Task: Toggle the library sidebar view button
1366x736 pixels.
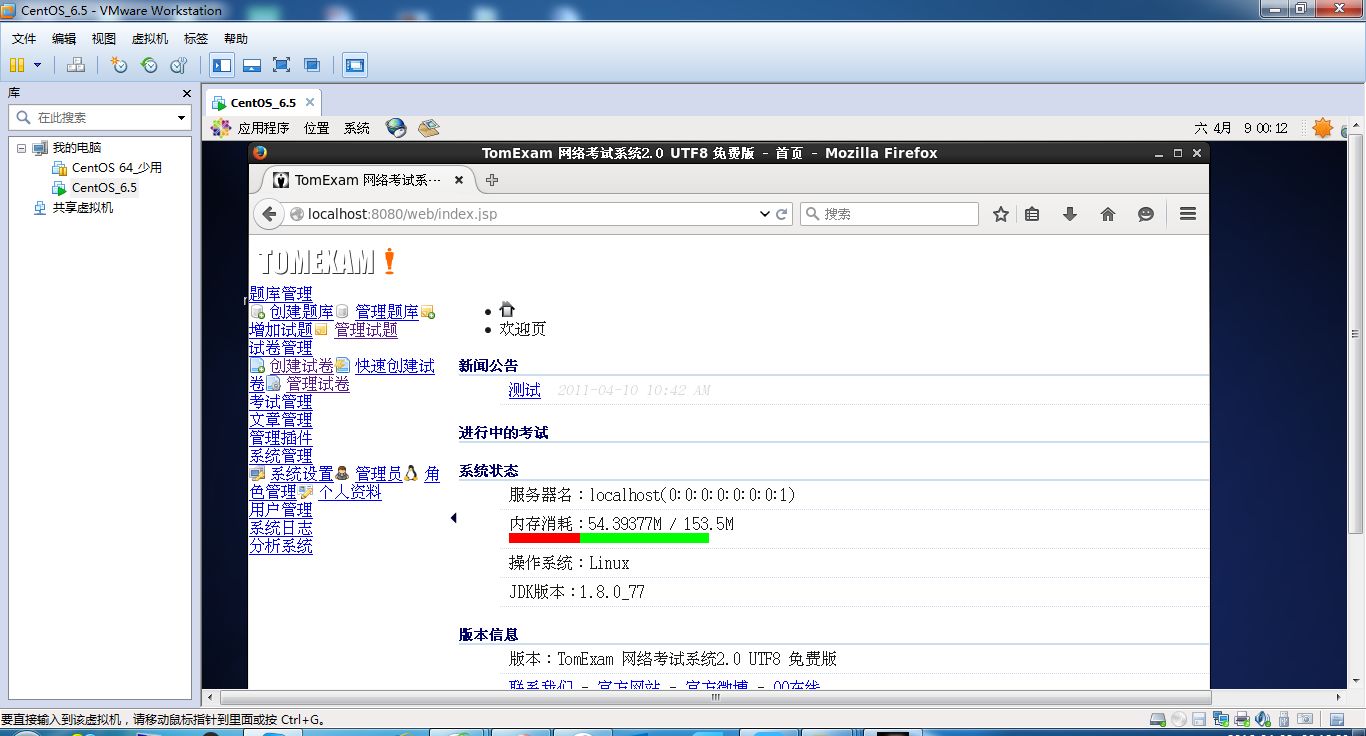Action: coord(222,65)
